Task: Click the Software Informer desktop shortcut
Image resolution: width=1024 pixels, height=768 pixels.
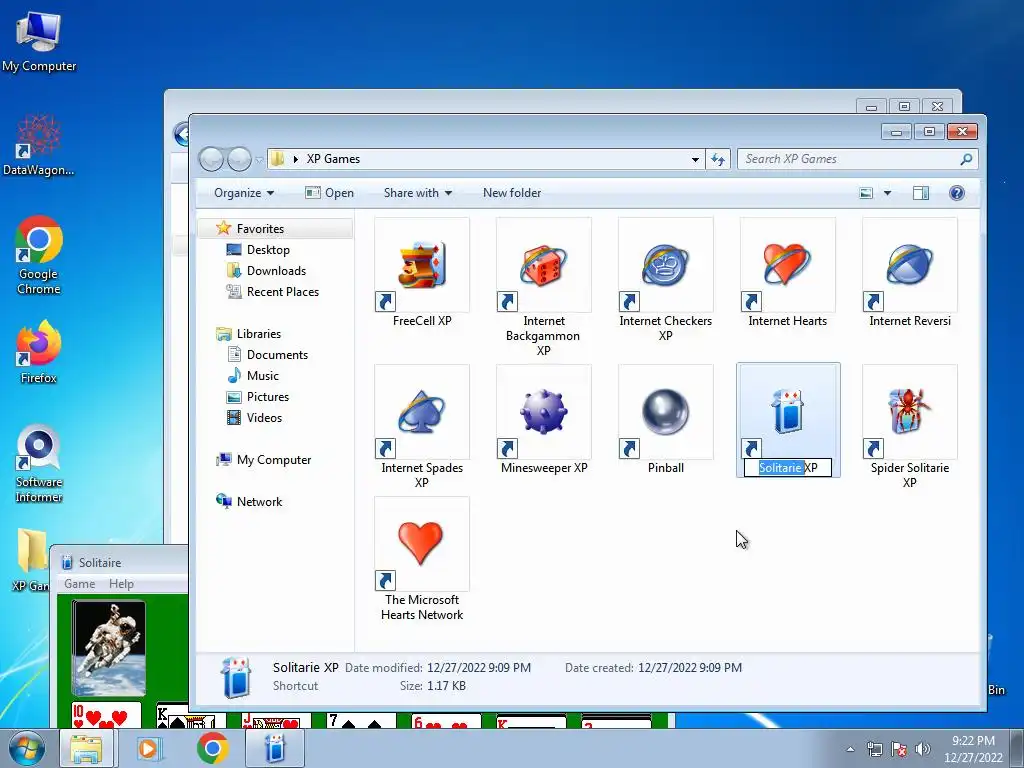Action: pos(39,464)
